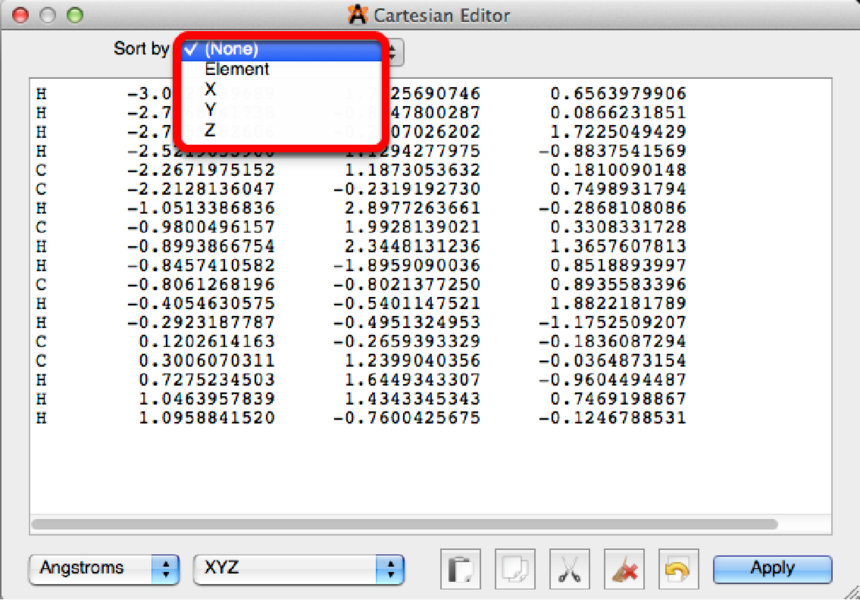Click the value 0.7498931794
The width and height of the screenshot is (860, 600).
click(x=618, y=189)
